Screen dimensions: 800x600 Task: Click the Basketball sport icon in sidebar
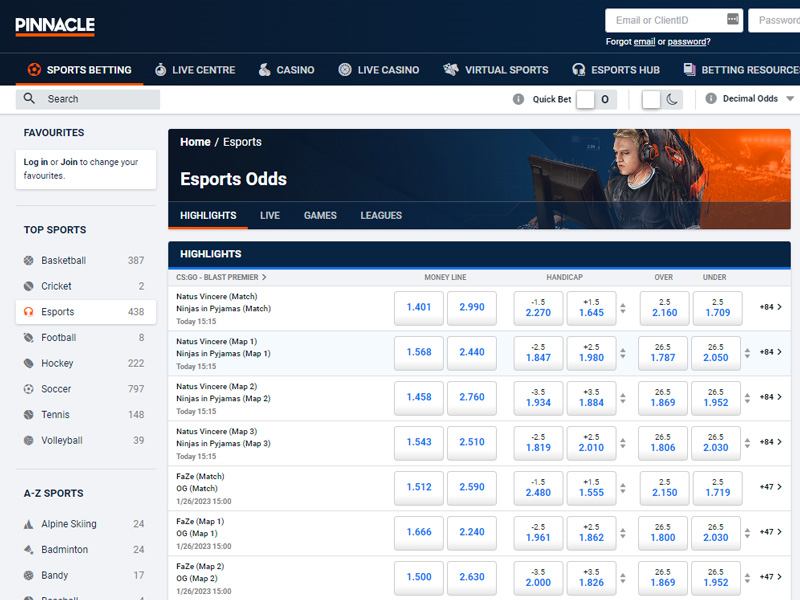29,260
